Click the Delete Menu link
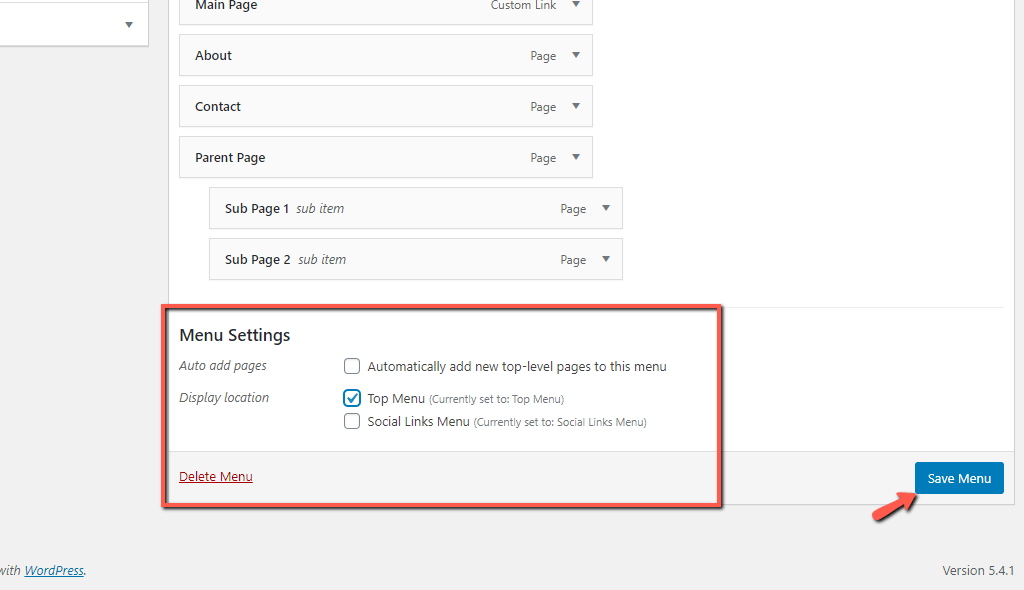This screenshot has height=590, width=1024. [216, 476]
